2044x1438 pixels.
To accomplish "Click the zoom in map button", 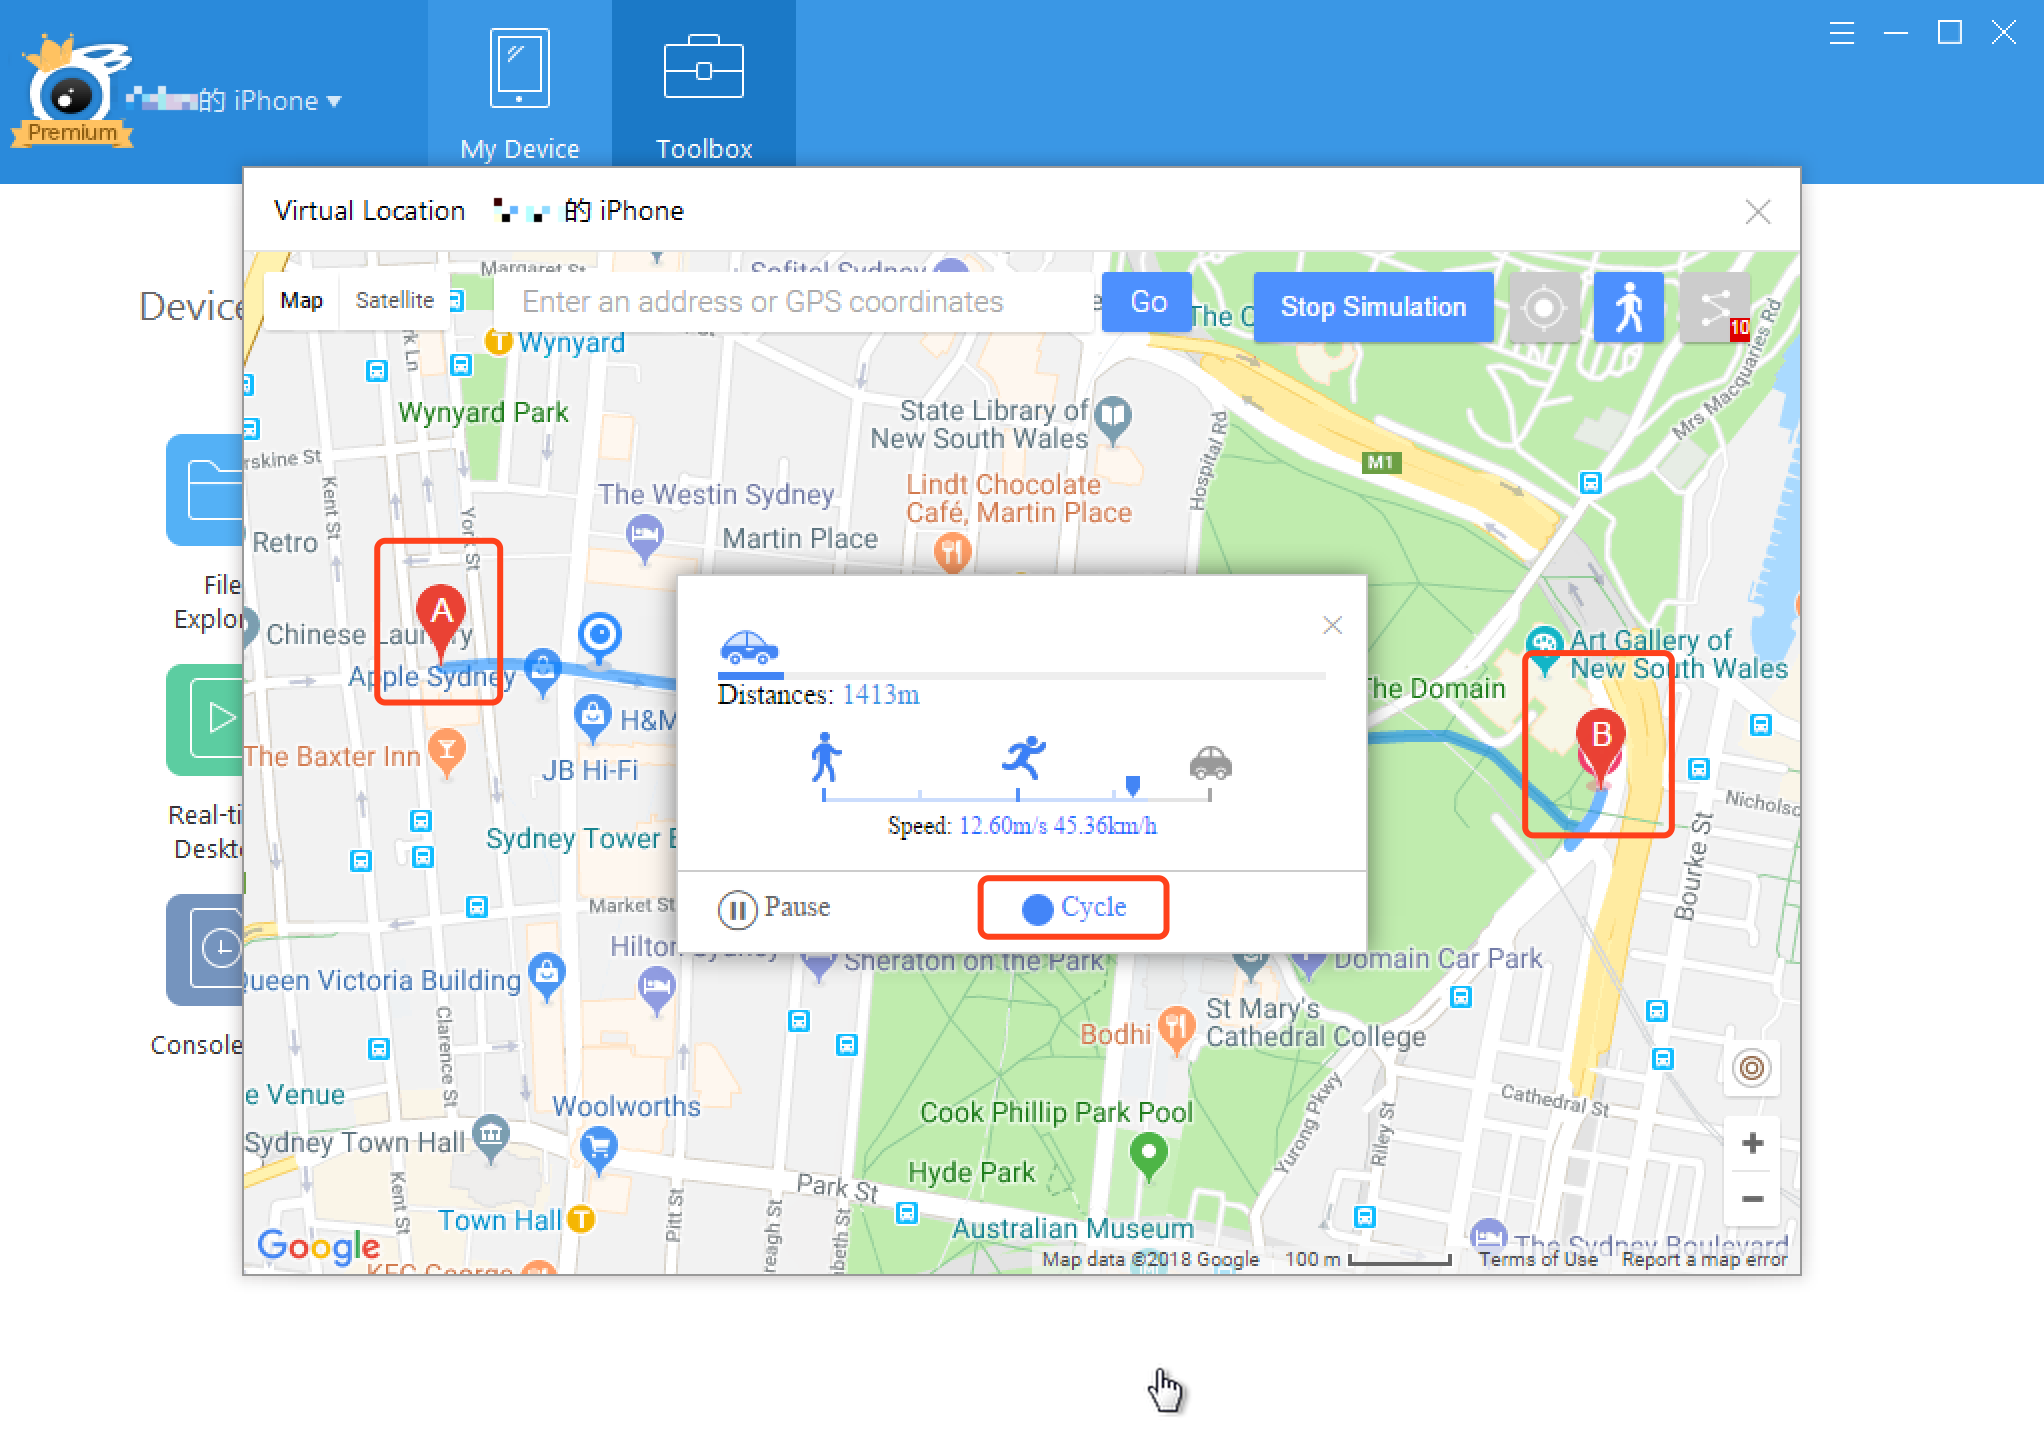I will [1755, 1144].
